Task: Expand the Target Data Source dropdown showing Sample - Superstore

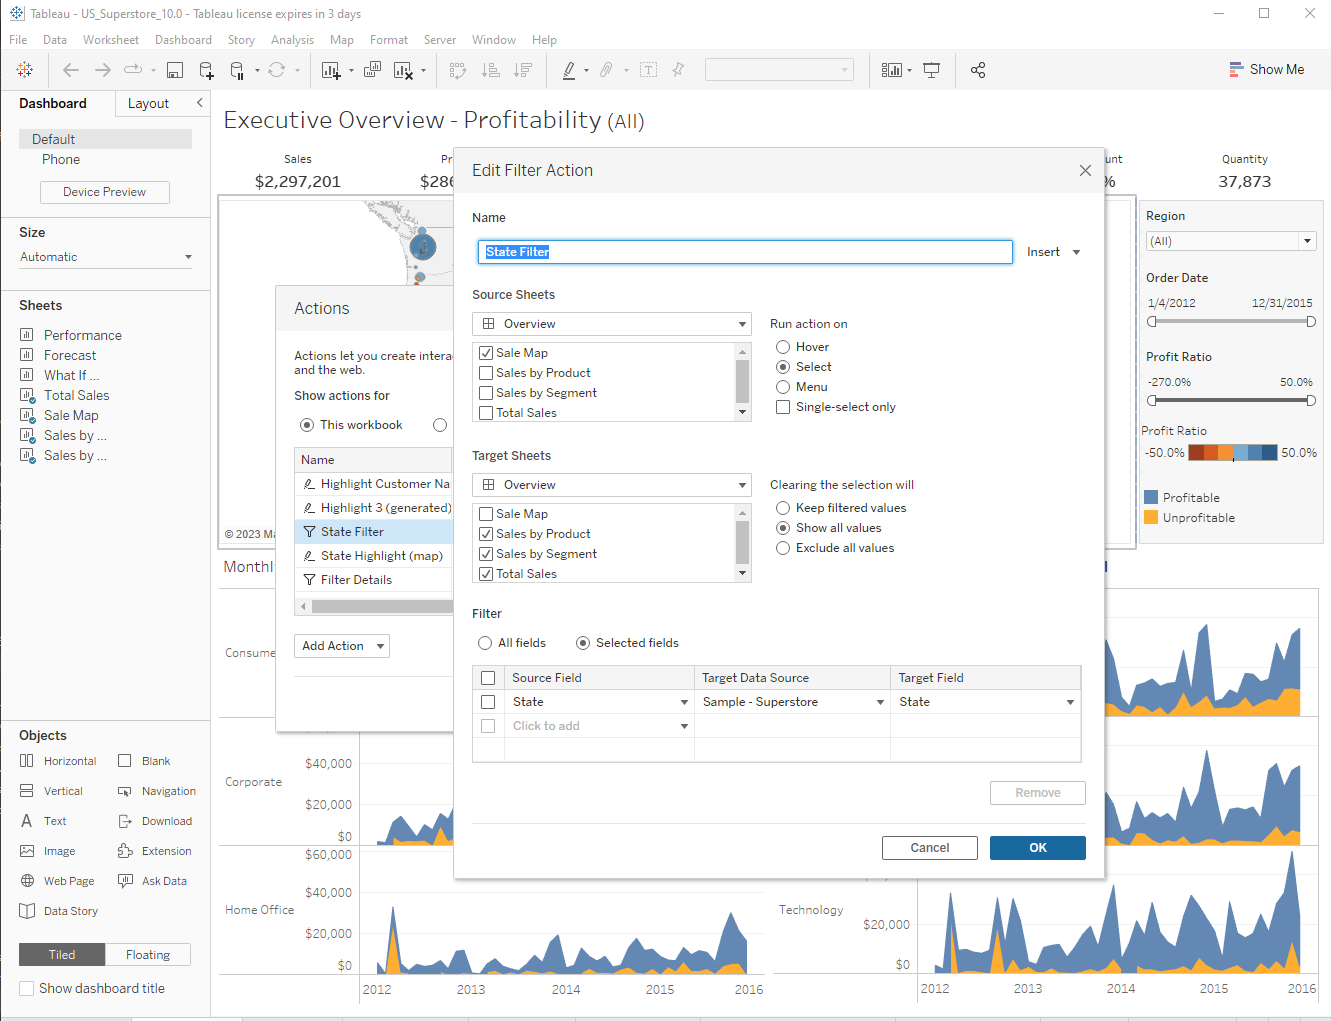Action: pyautogui.click(x=880, y=701)
